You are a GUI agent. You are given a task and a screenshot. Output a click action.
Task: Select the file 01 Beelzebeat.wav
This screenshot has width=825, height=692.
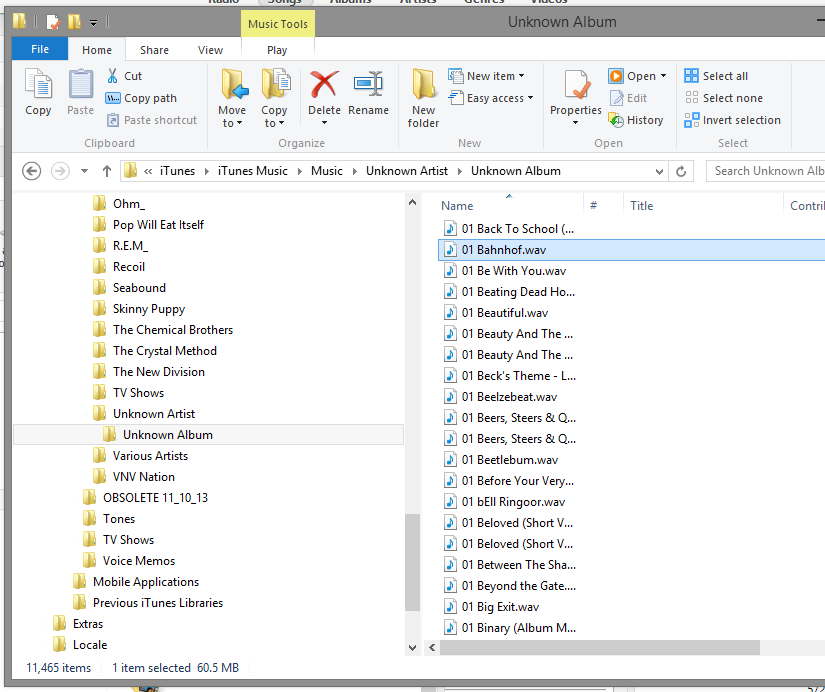tap(509, 397)
